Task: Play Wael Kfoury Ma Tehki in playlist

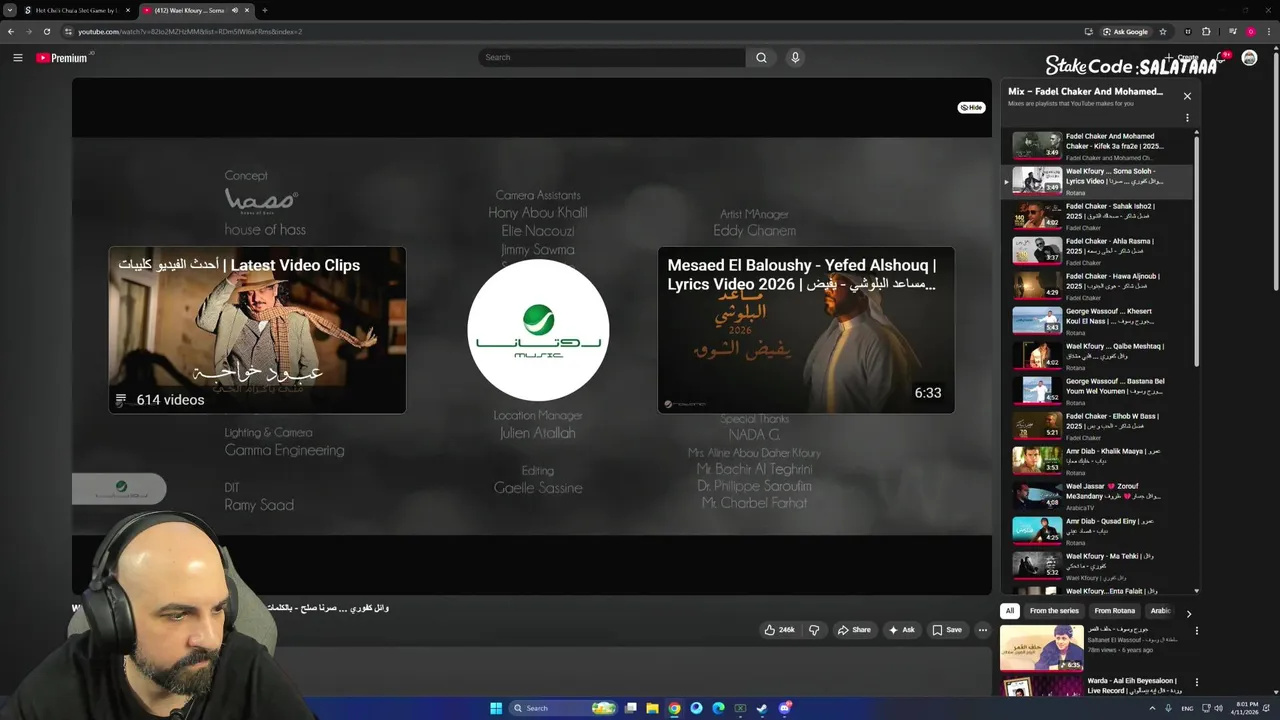Action: tap(1098, 566)
